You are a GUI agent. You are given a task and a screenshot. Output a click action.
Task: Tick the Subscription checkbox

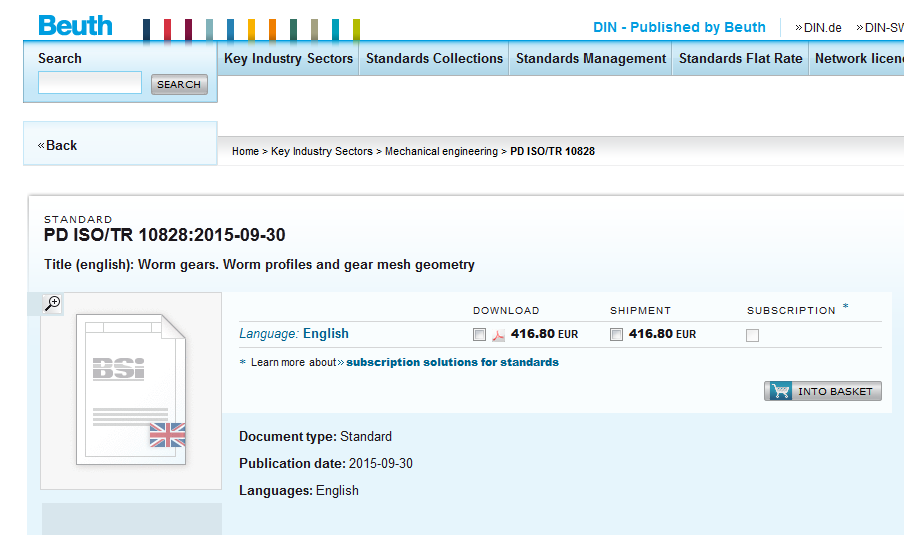(x=752, y=335)
